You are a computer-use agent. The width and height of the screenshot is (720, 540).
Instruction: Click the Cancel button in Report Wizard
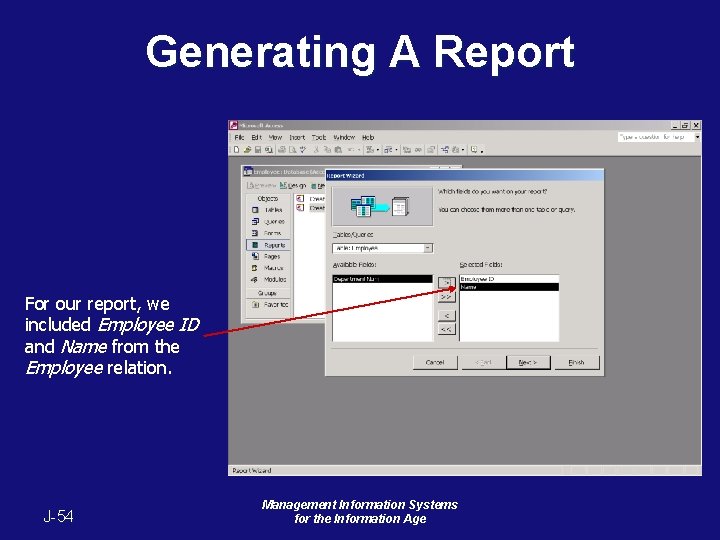point(435,362)
